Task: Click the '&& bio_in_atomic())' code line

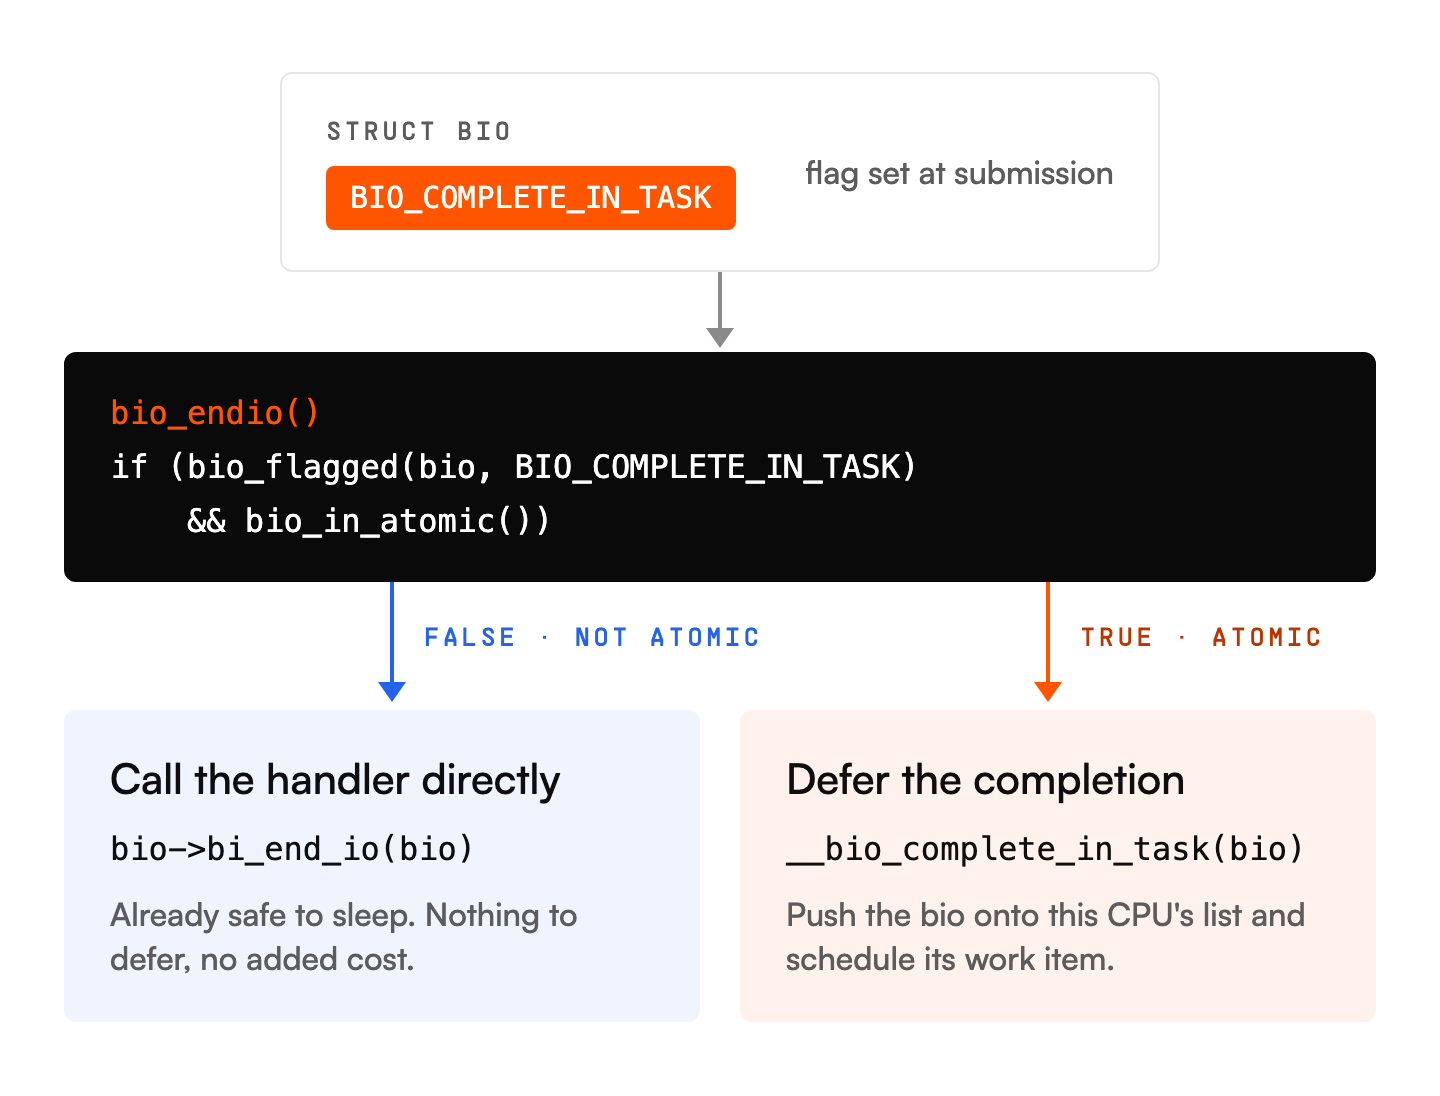Action: coord(368,521)
